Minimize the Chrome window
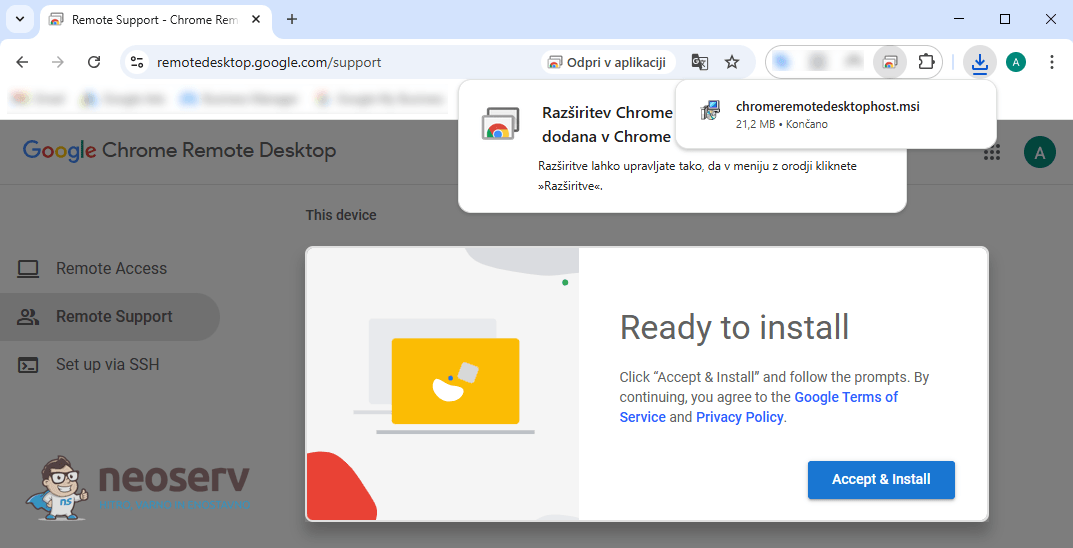The height and width of the screenshot is (548, 1073). [959, 19]
